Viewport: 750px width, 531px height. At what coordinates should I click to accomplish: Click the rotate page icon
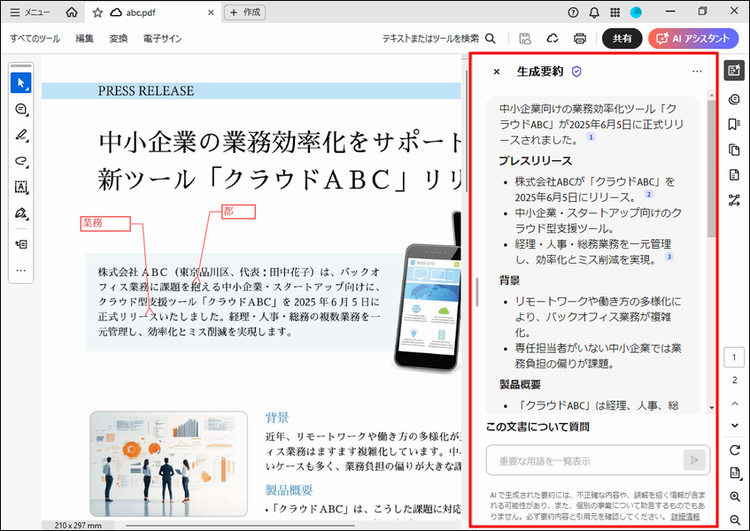click(735, 450)
